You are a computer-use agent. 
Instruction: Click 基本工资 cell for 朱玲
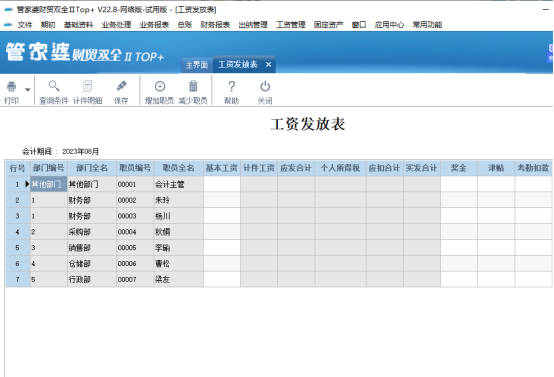(222, 200)
